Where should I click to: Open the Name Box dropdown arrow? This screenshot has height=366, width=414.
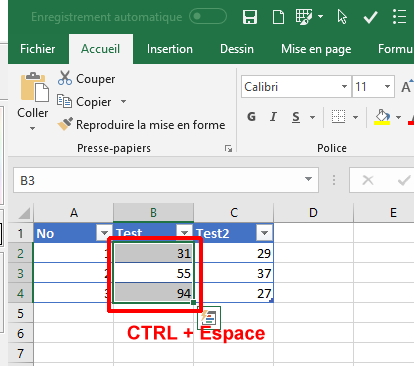pyautogui.click(x=309, y=180)
